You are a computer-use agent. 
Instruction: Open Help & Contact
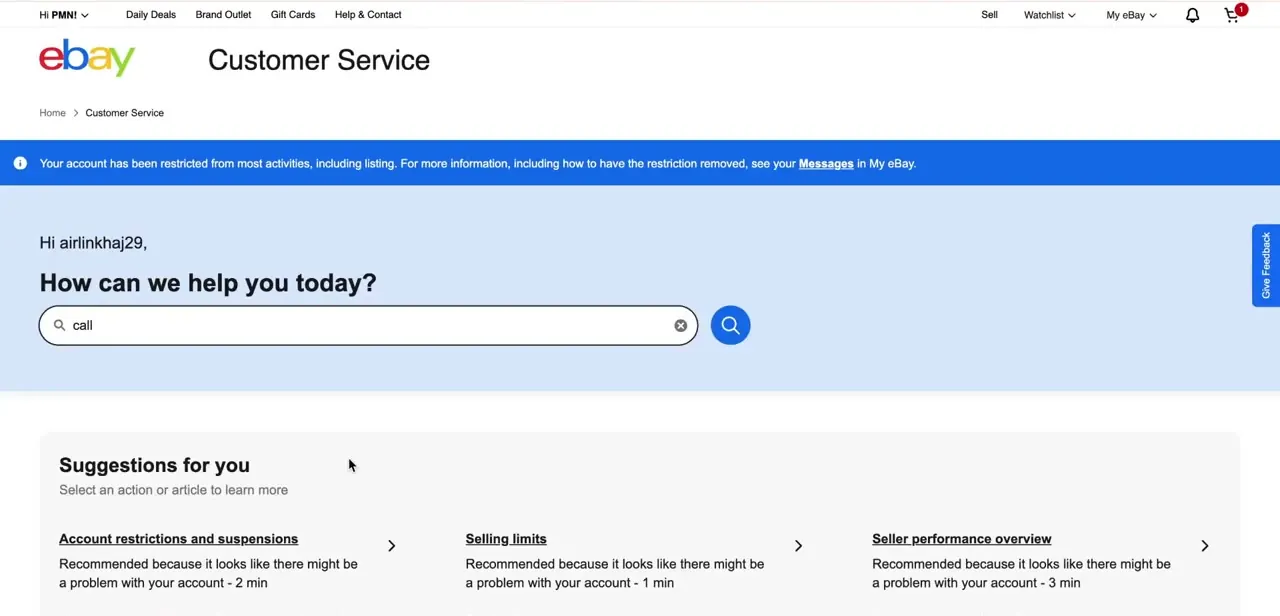pos(368,15)
